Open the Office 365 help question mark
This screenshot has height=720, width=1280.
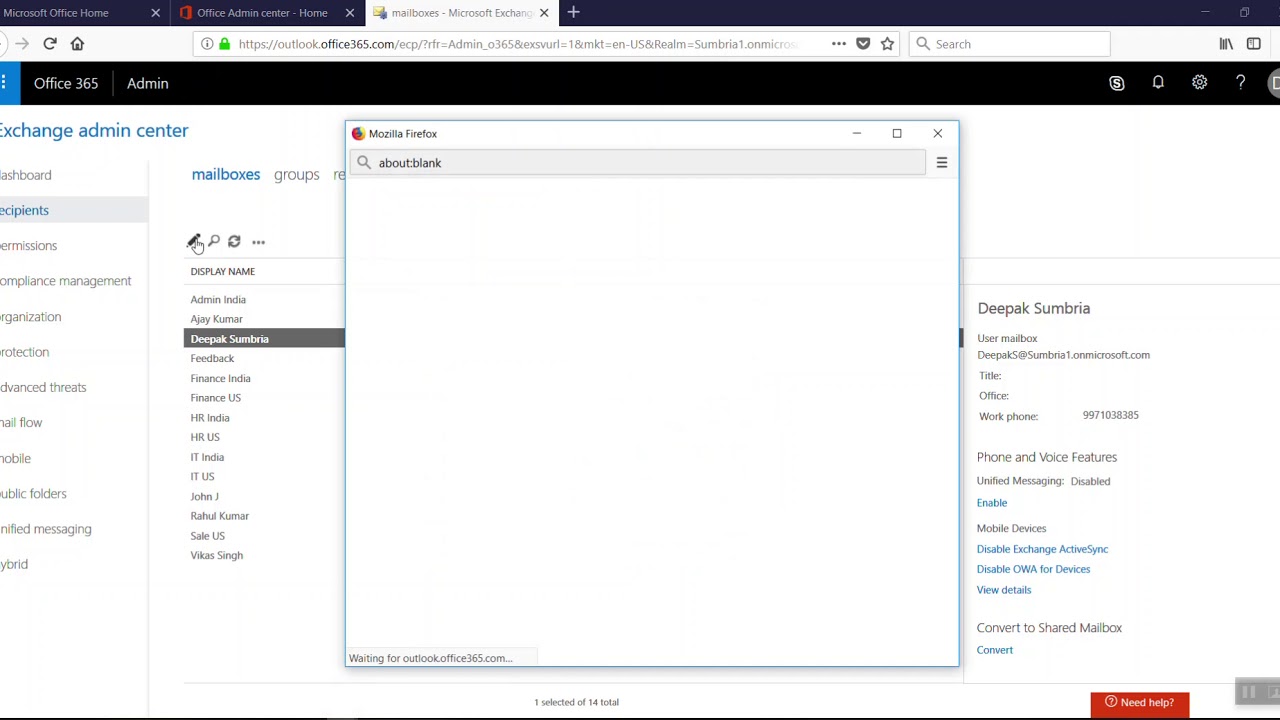(1241, 83)
